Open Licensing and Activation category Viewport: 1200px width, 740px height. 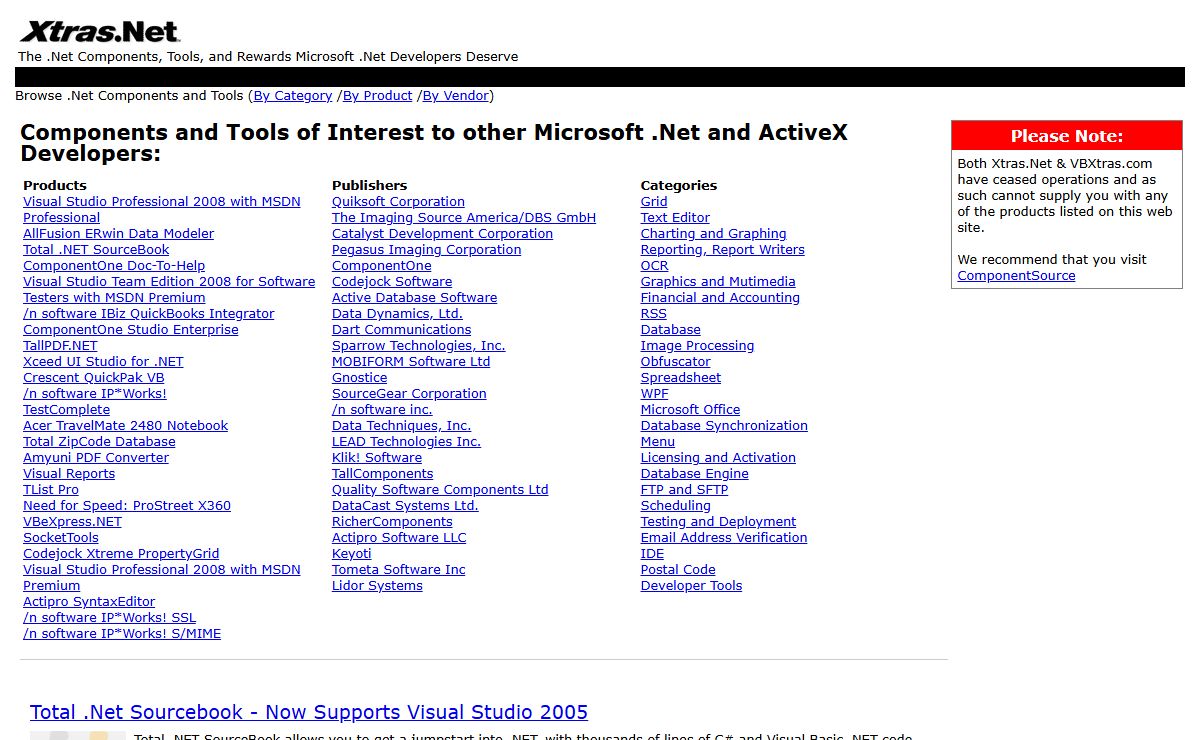tap(718, 458)
